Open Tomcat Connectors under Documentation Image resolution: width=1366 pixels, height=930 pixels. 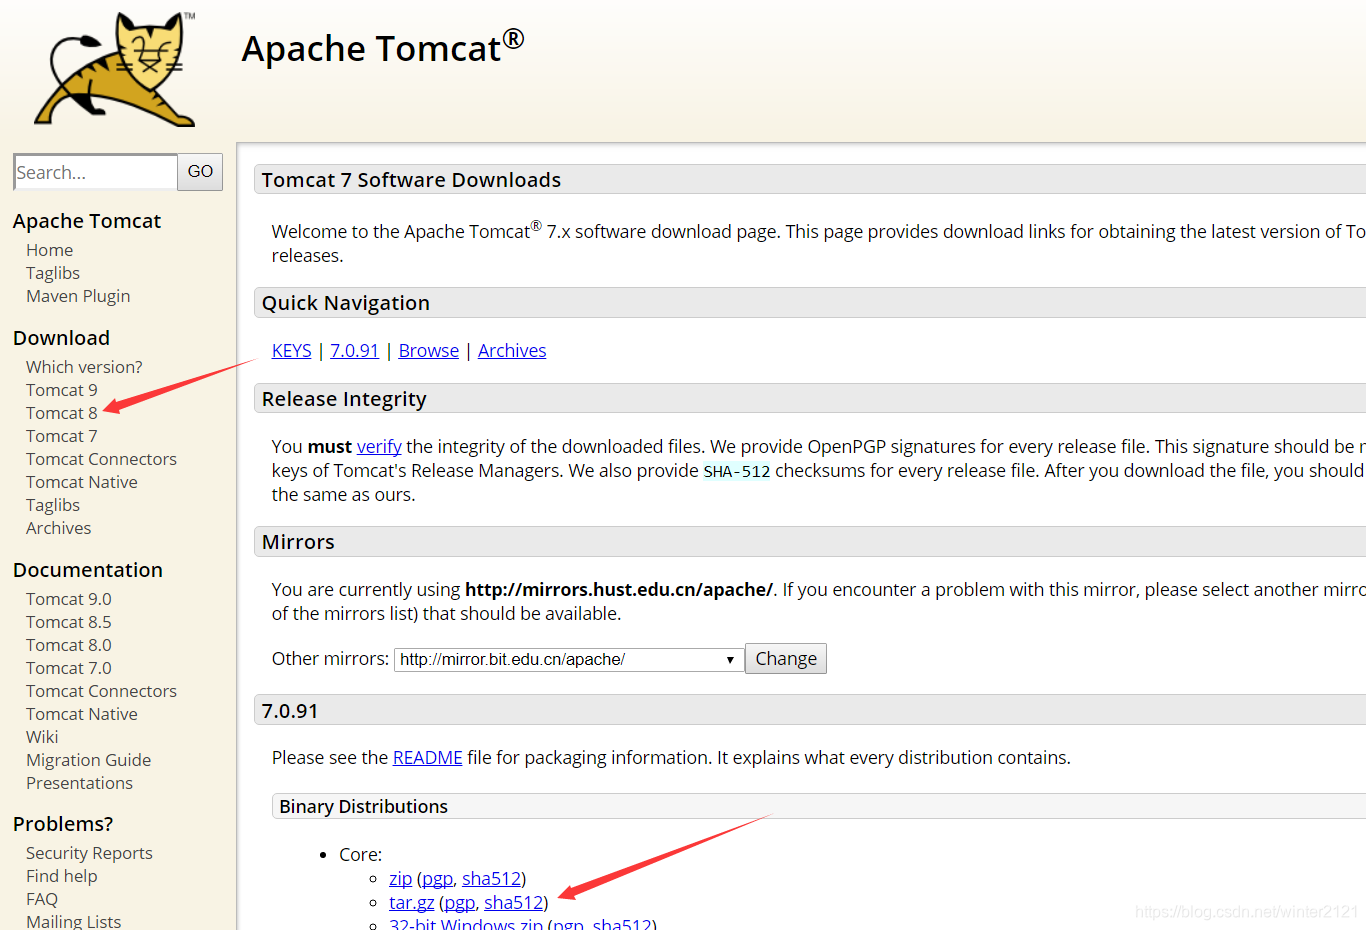click(x=101, y=691)
